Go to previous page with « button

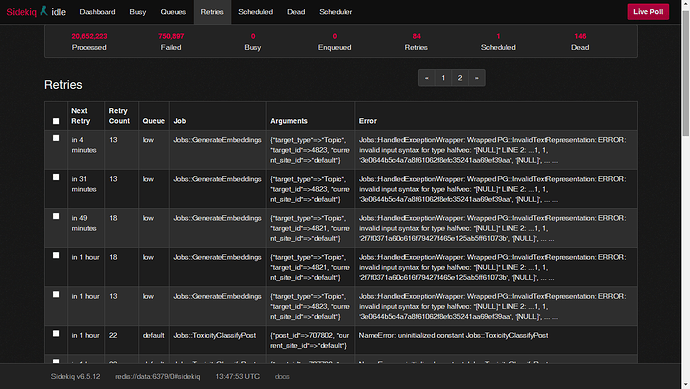pyautogui.click(x=426, y=78)
